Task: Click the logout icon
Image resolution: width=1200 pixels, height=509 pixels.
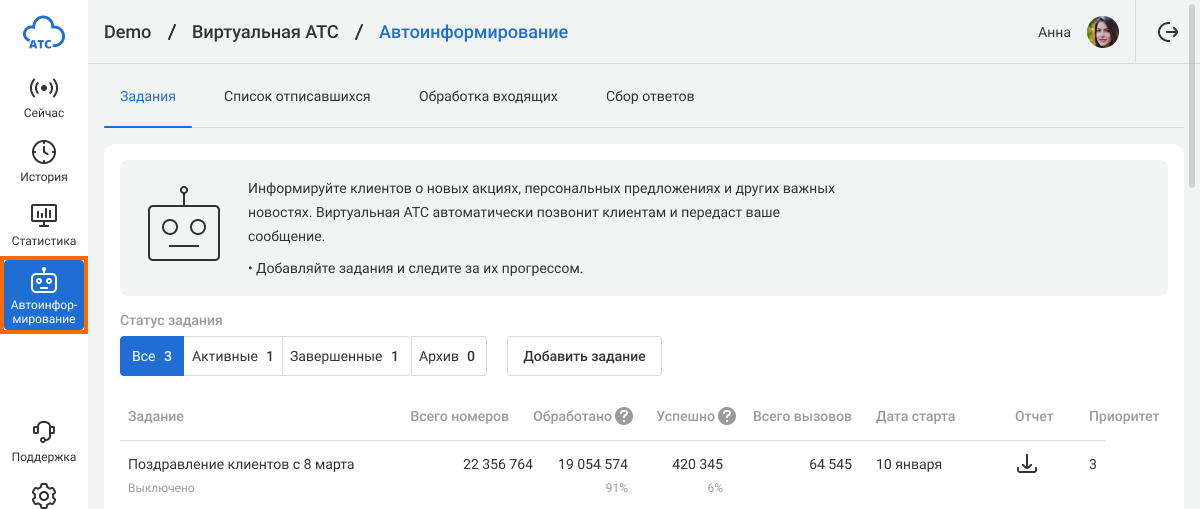Action: pyautogui.click(x=1167, y=32)
